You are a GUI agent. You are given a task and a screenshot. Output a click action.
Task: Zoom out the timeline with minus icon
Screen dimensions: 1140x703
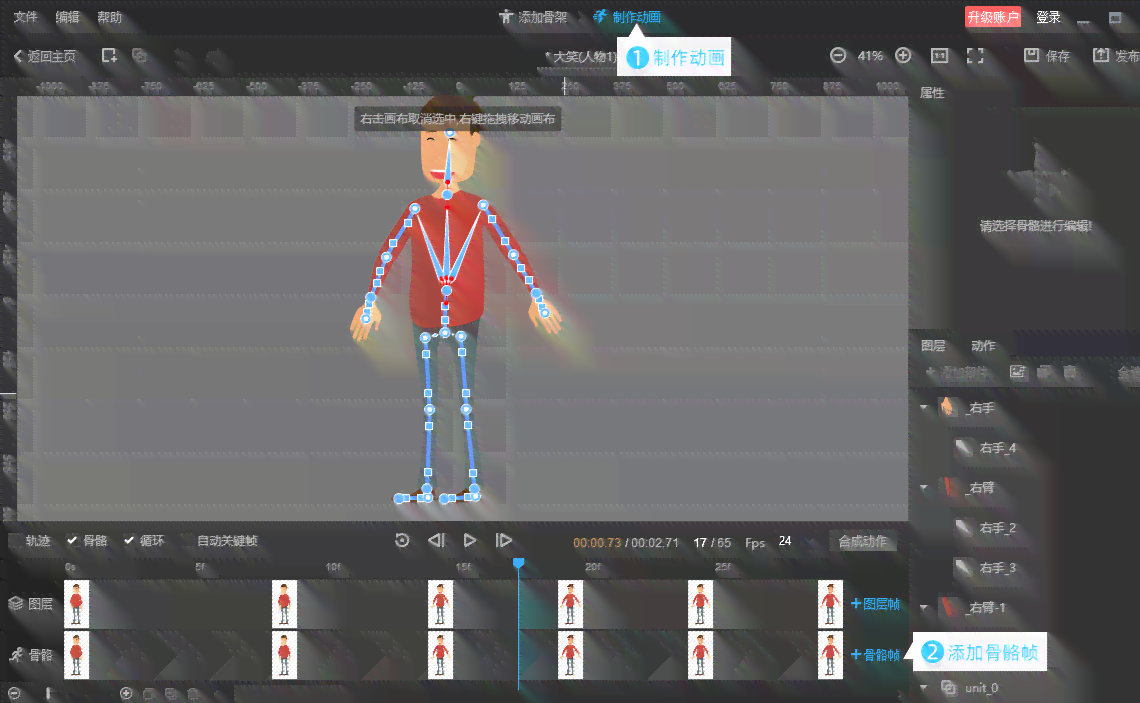[x=14, y=694]
